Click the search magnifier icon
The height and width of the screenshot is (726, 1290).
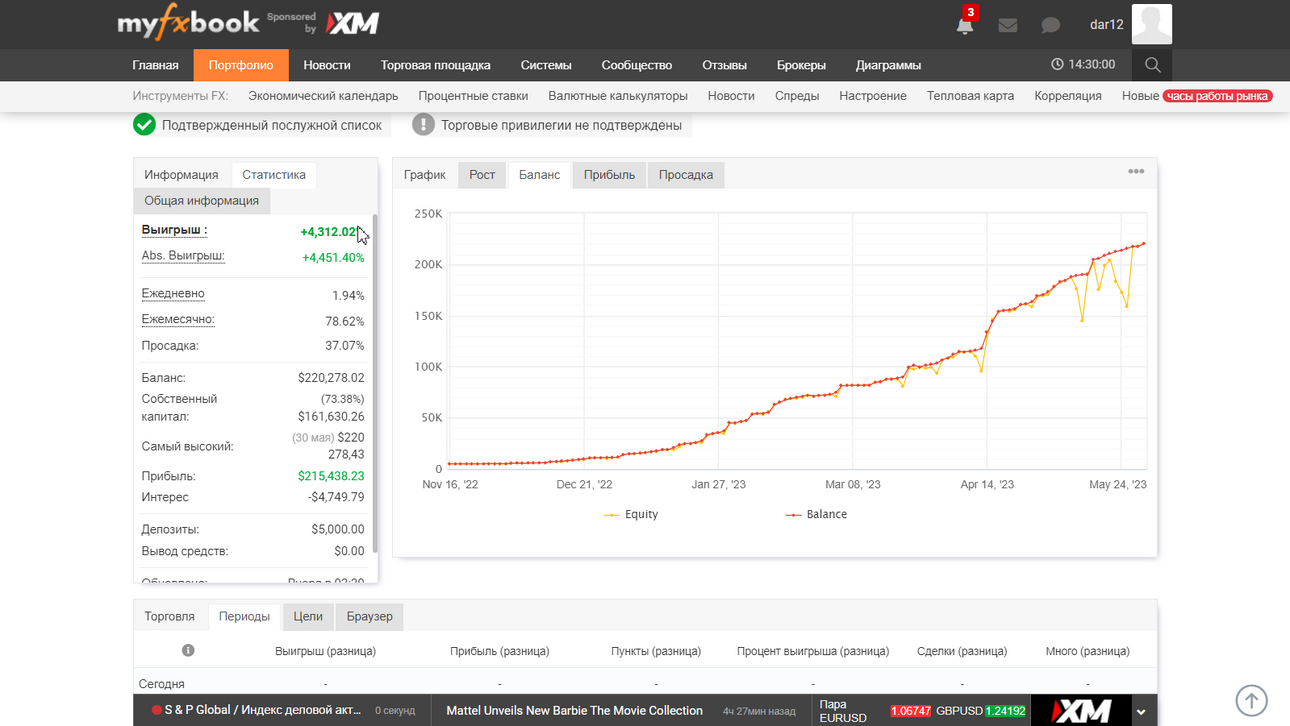pyautogui.click(x=1153, y=65)
